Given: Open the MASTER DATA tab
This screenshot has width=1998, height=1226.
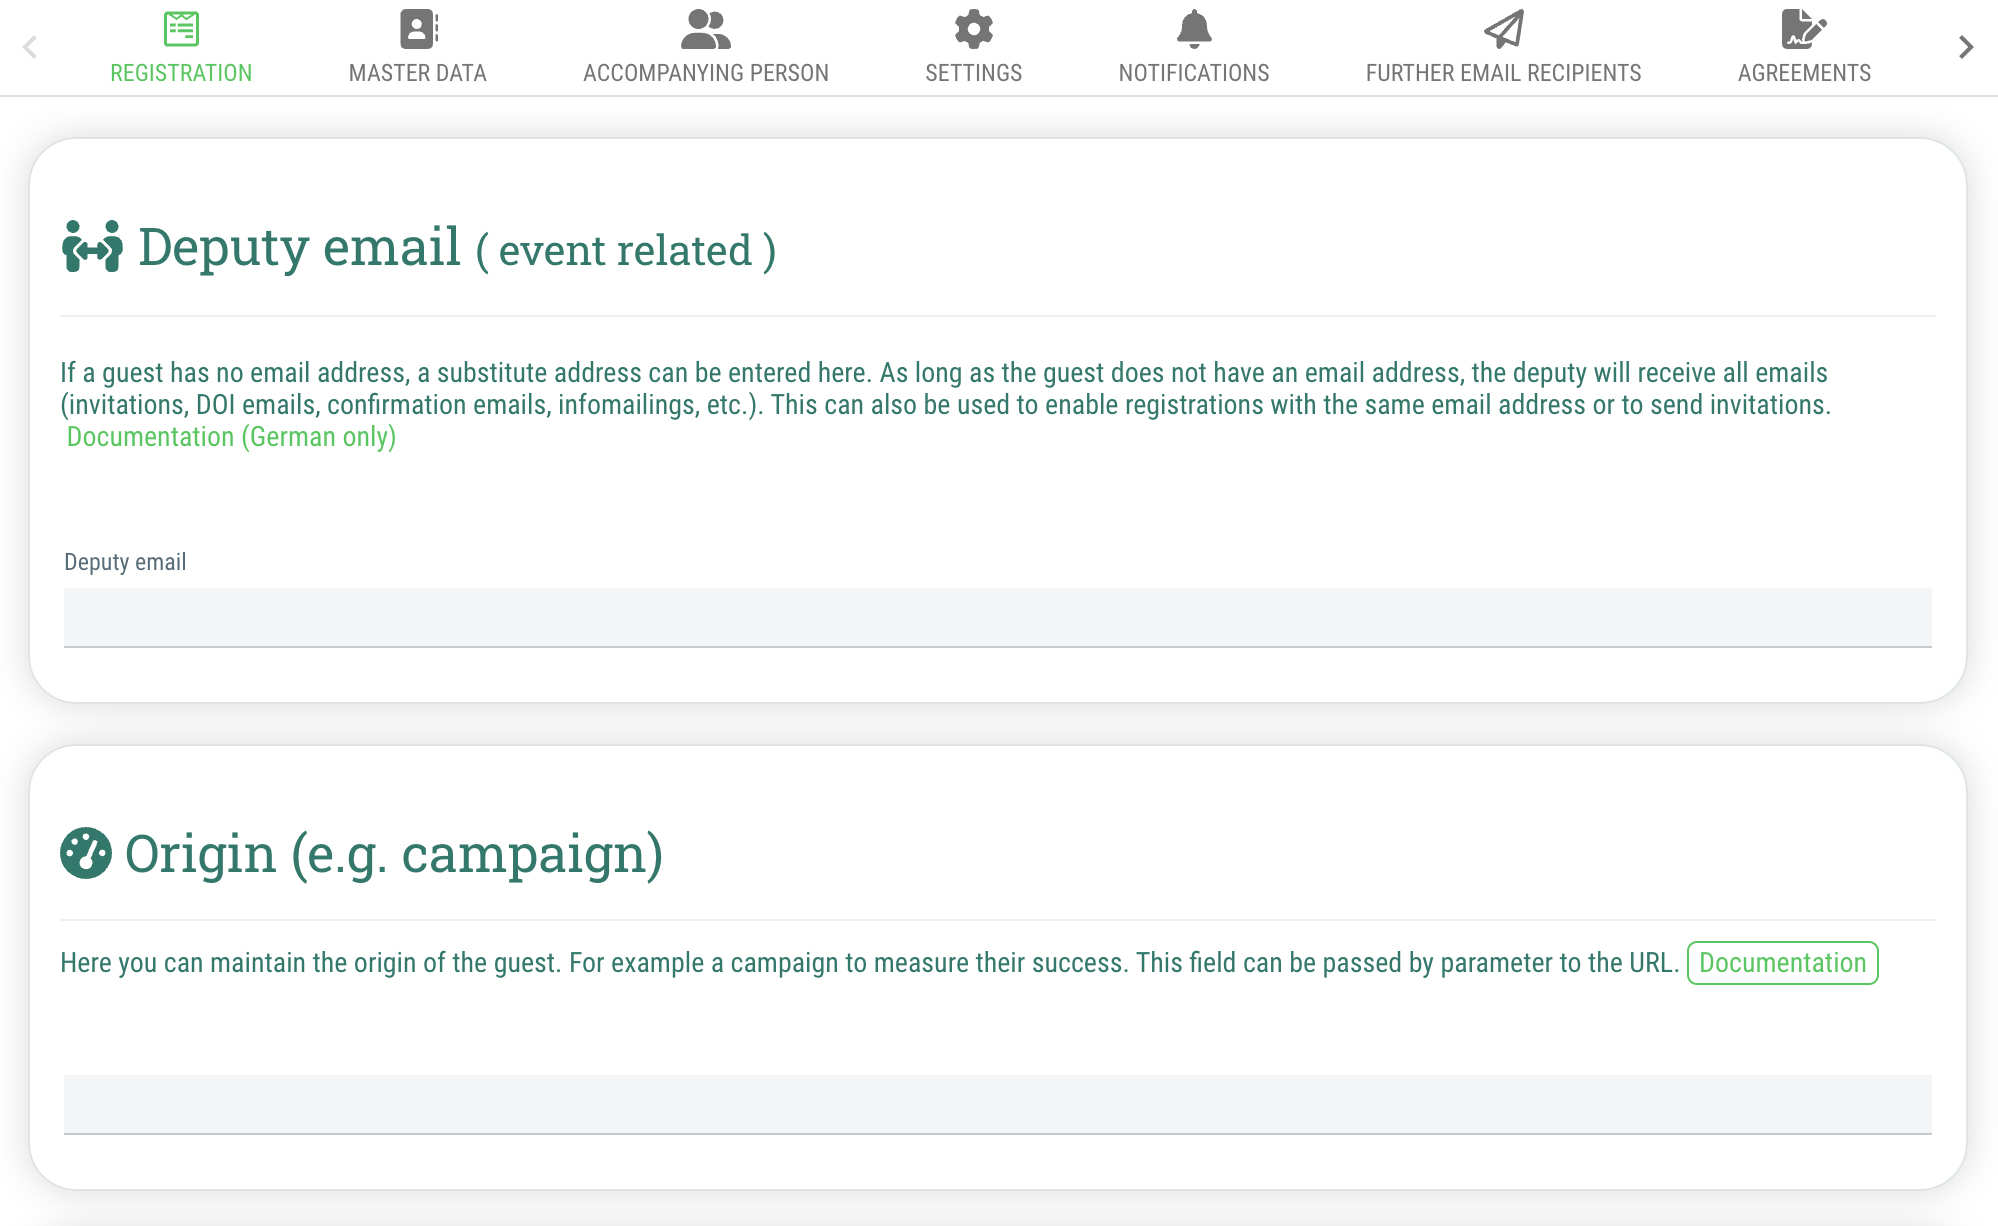Looking at the screenshot, I should tap(418, 73).
